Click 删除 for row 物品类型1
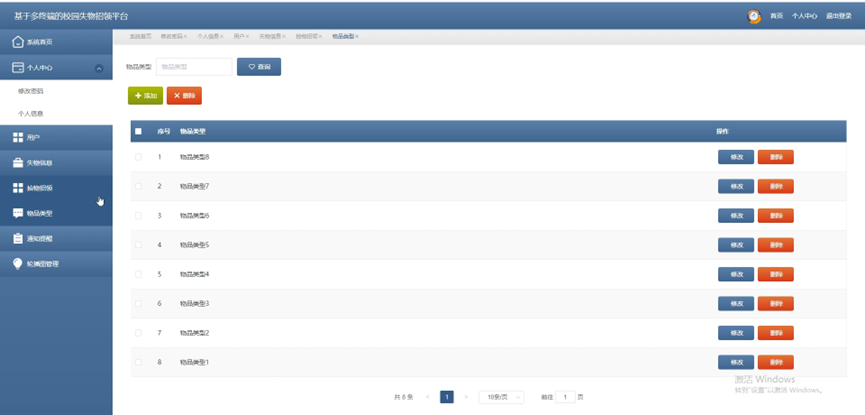The width and height of the screenshot is (865, 415). (x=776, y=363)
